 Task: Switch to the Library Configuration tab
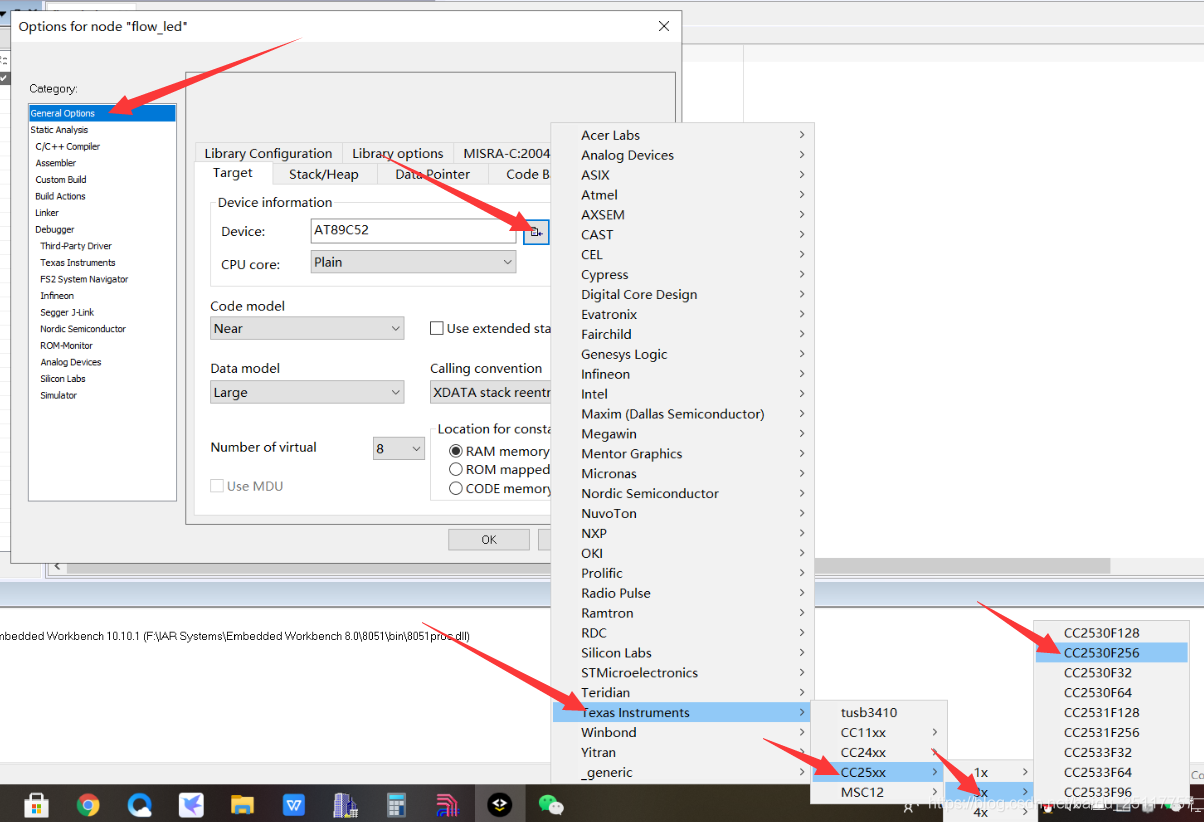click(x=268, y=153)
